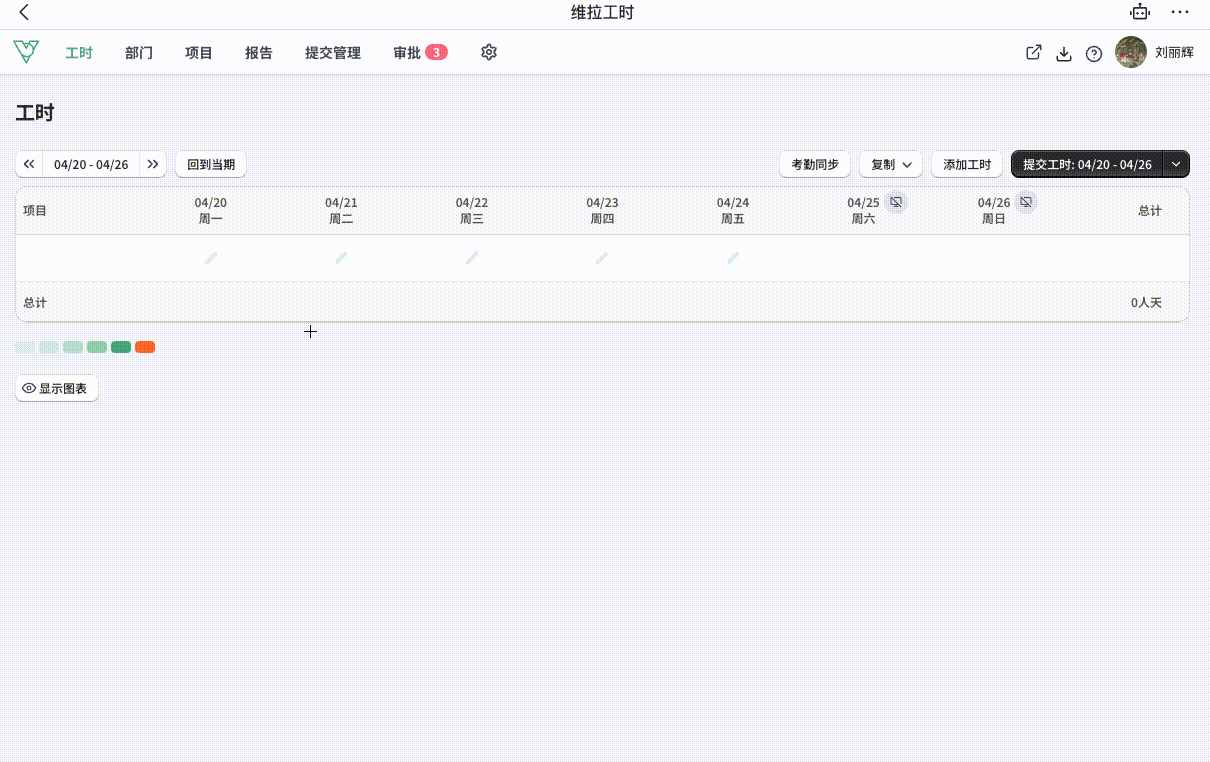
Task: Click the orange legend swatch
Action: click(145, 347)
